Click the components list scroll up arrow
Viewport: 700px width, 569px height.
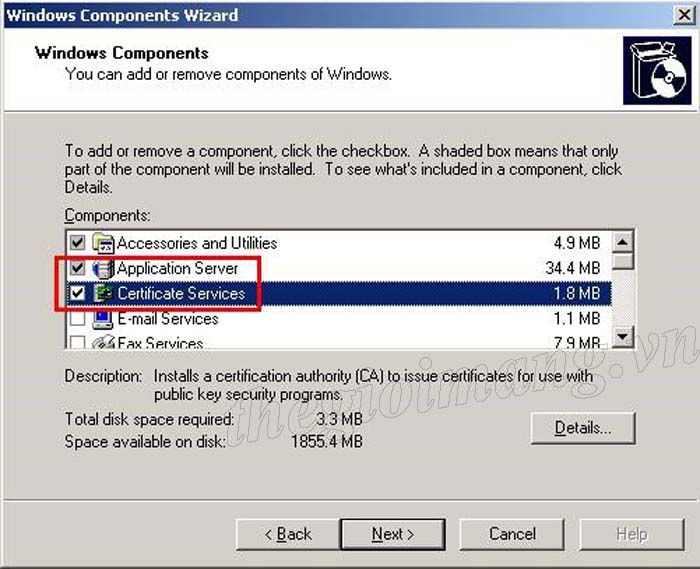coord(623,242)
